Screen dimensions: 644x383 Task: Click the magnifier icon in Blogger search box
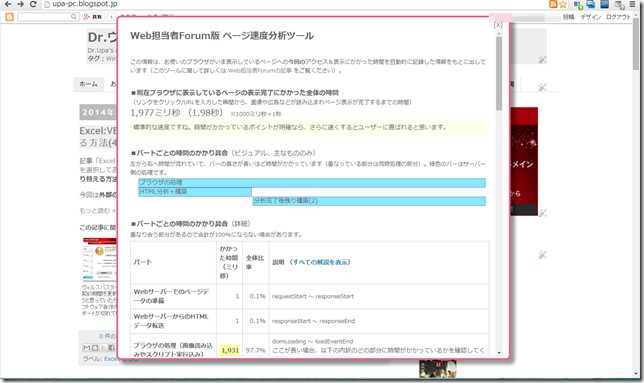pyautogui.click(x=74, y=17)
